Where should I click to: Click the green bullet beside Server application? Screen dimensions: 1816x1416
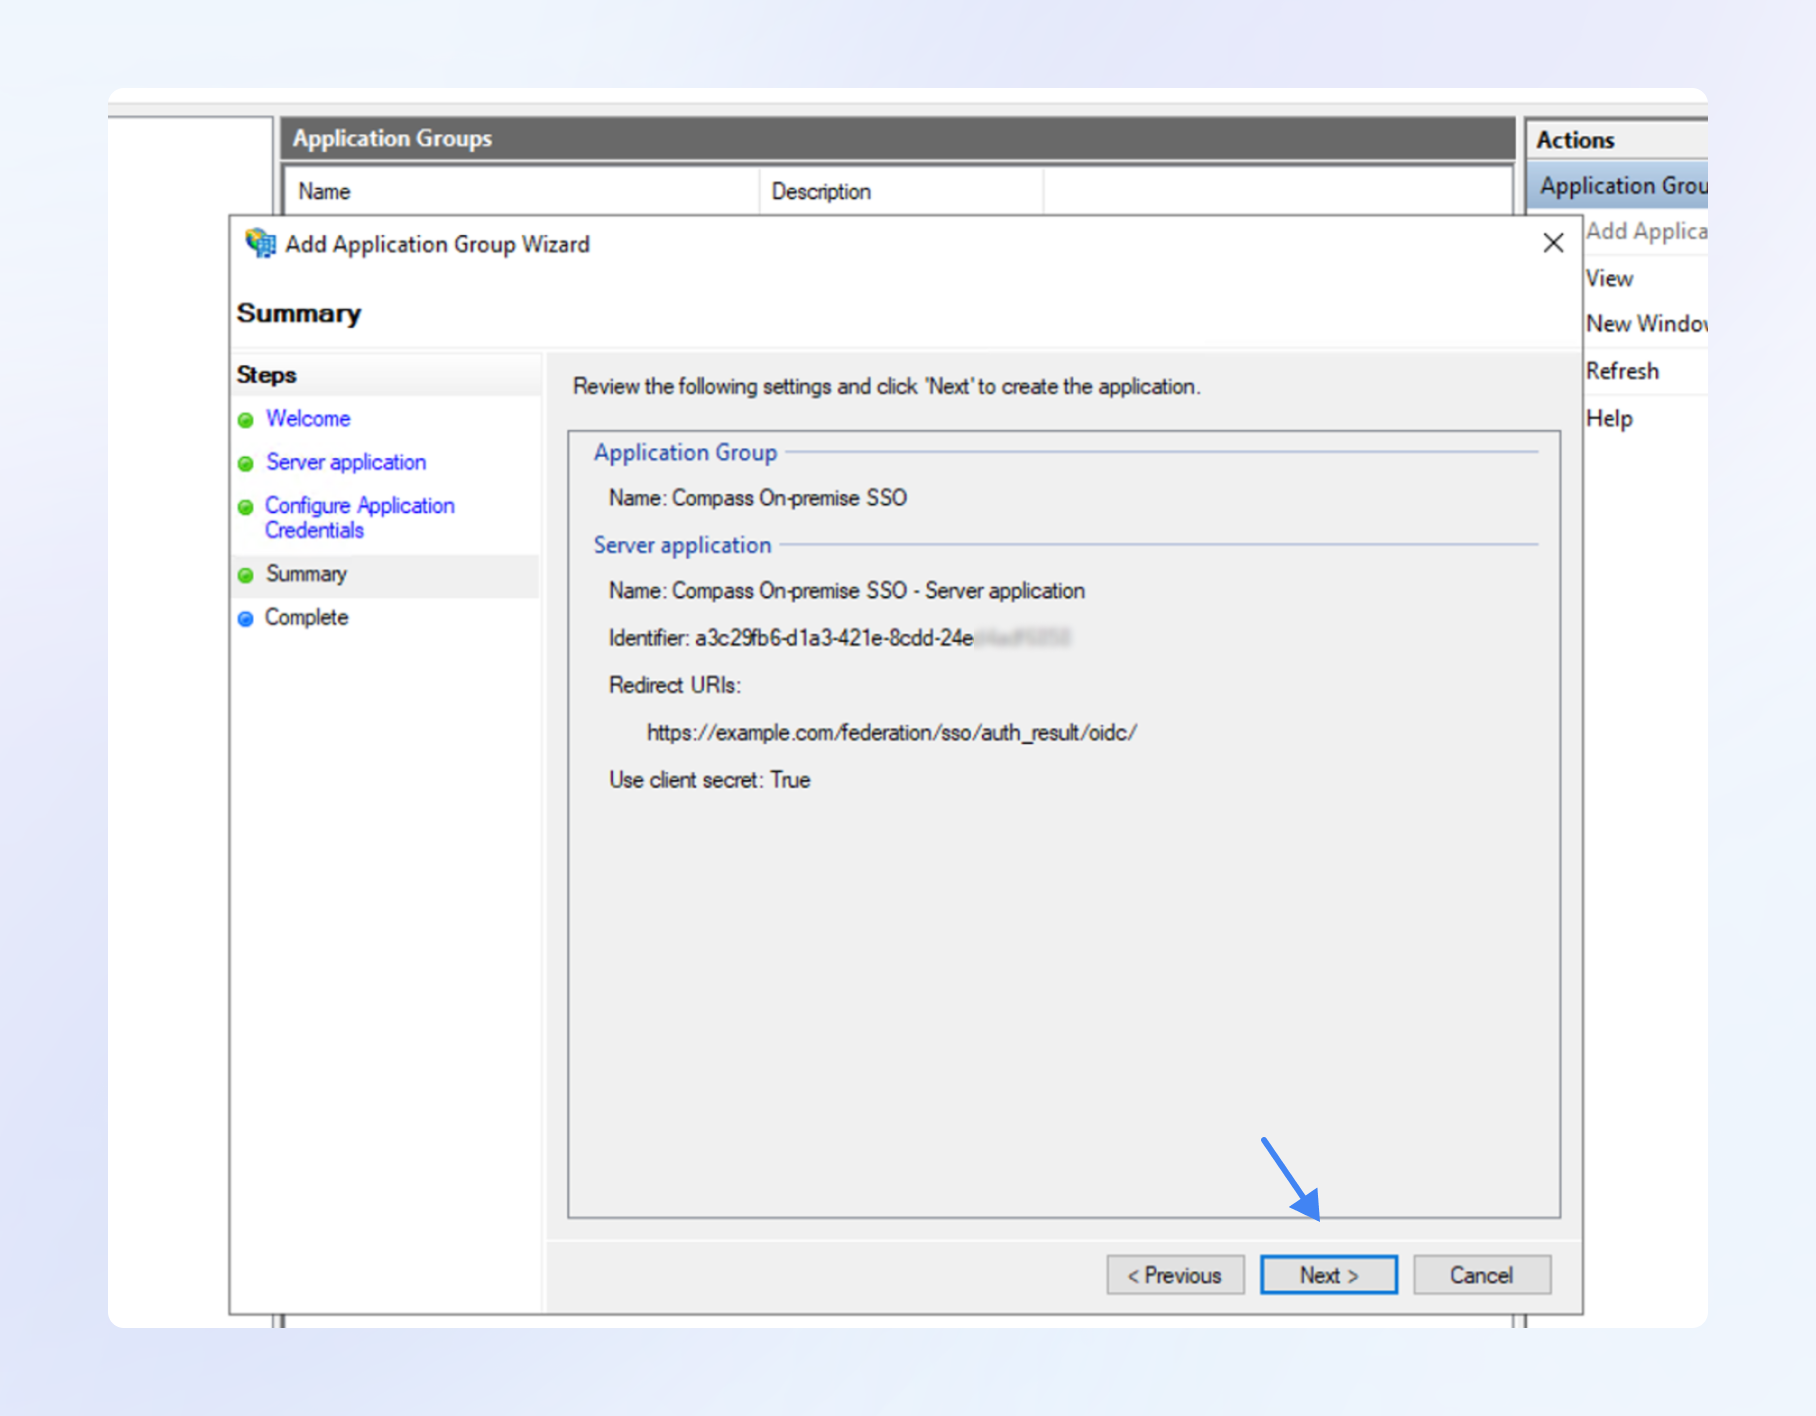[246, 464]
